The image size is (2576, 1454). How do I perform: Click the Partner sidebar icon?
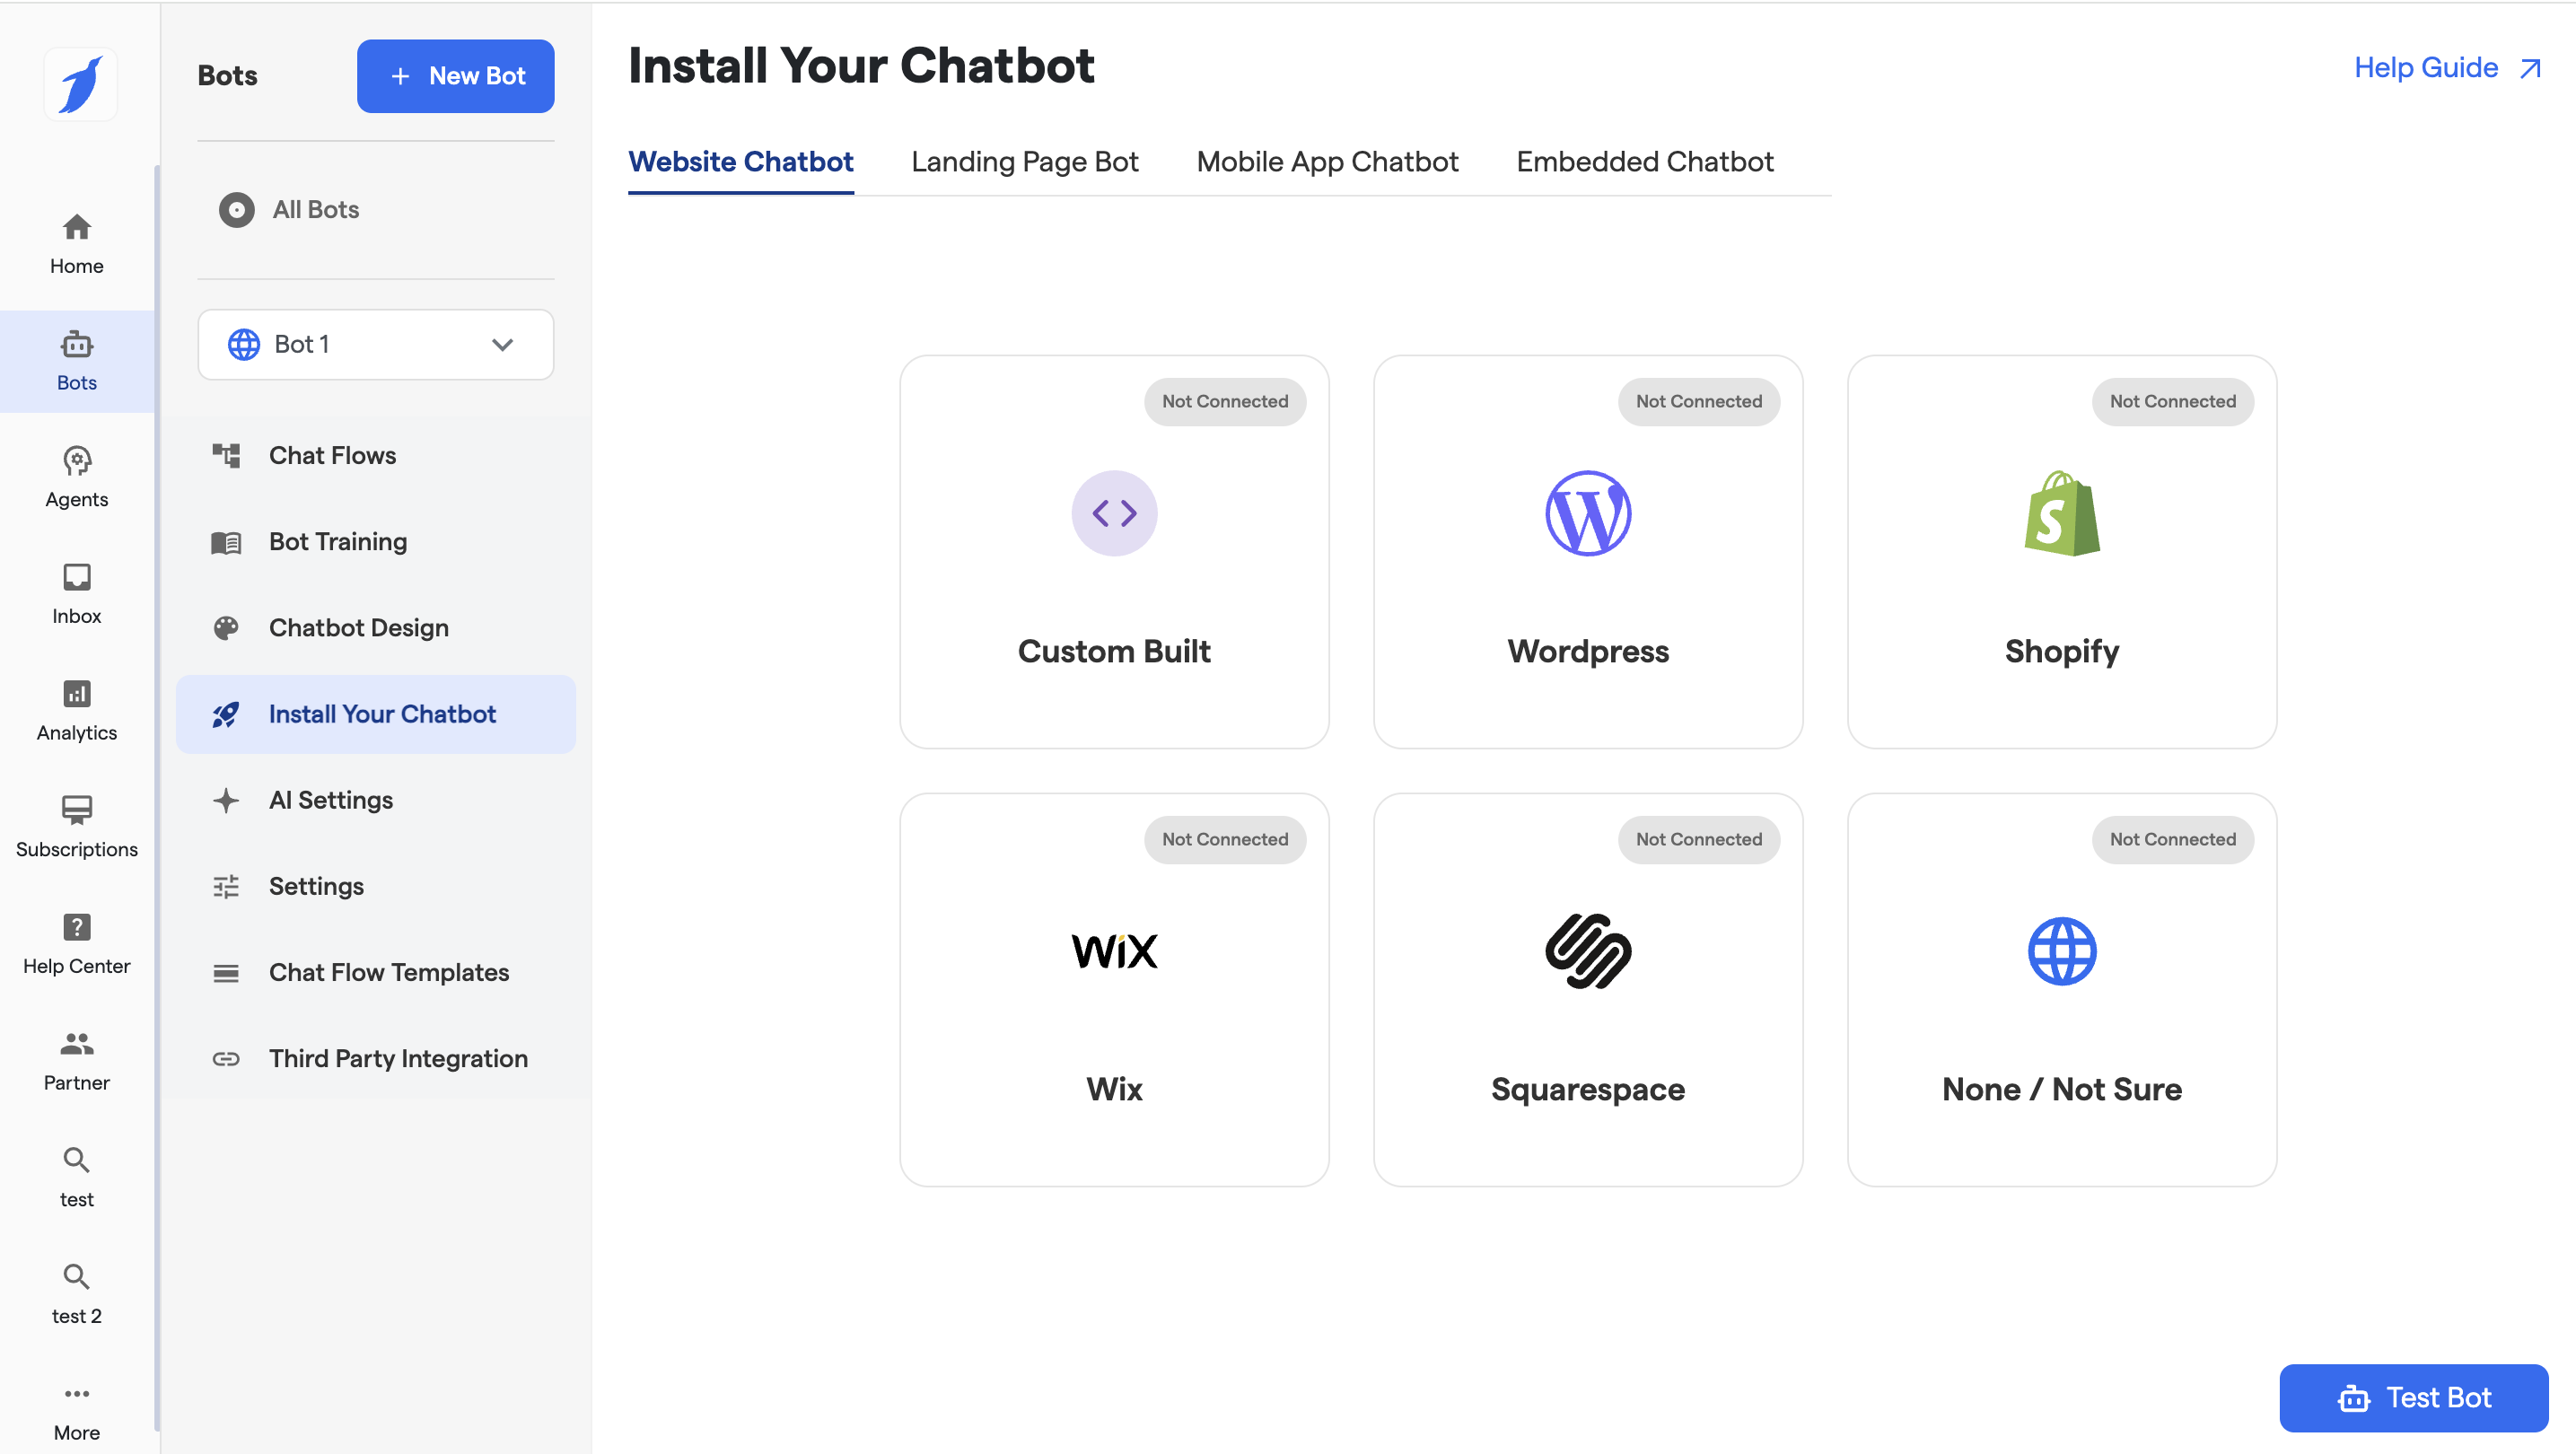tap(76, 1059)
